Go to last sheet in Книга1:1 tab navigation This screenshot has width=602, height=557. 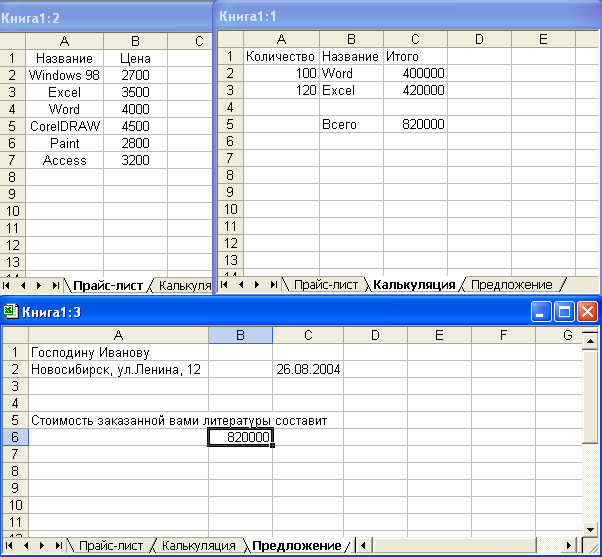[274, 284]
